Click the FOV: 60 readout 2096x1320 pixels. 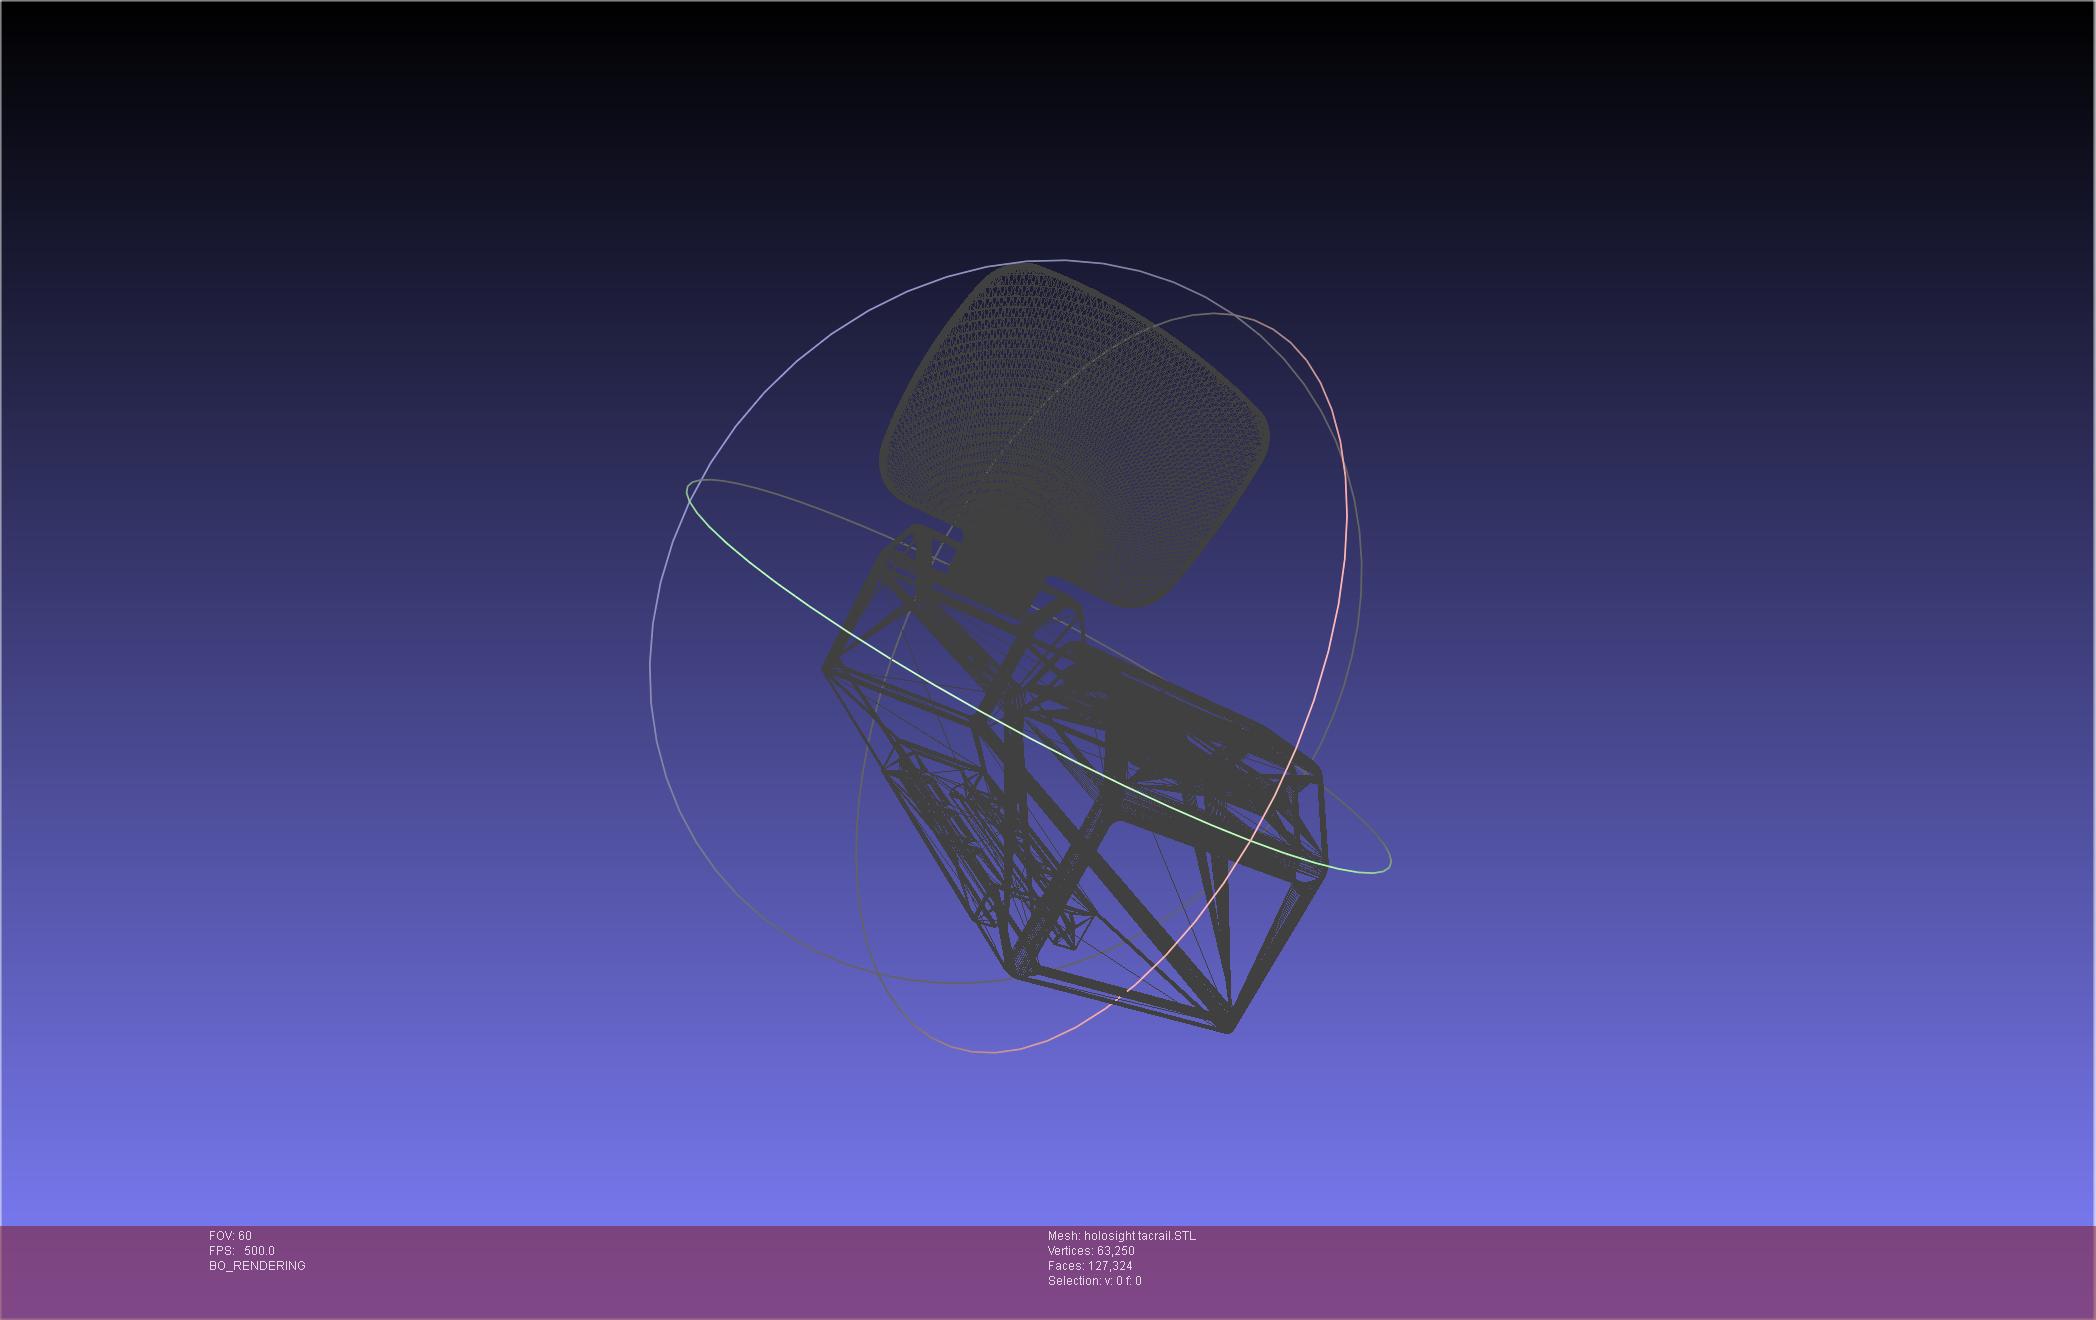(230, 1236)
